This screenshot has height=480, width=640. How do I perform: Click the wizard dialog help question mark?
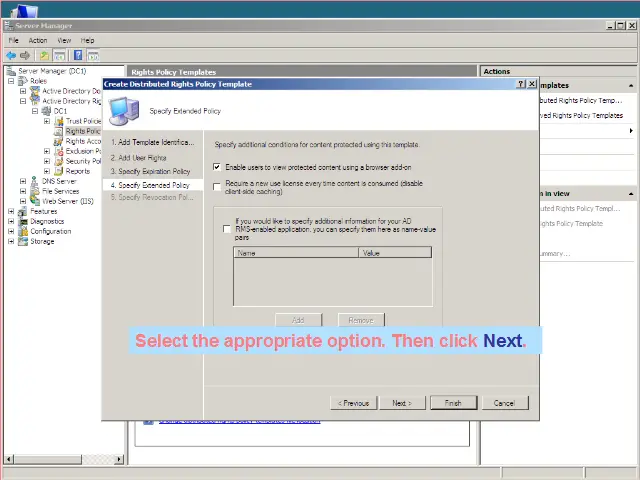click(x=521, y=84)
